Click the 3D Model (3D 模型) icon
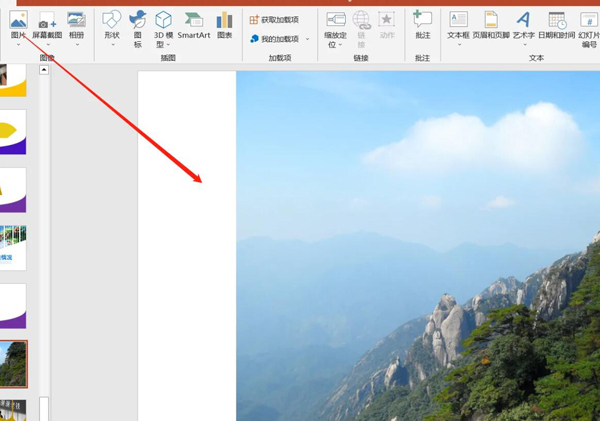This screenshot has width=600, height=421. [163, 20]
